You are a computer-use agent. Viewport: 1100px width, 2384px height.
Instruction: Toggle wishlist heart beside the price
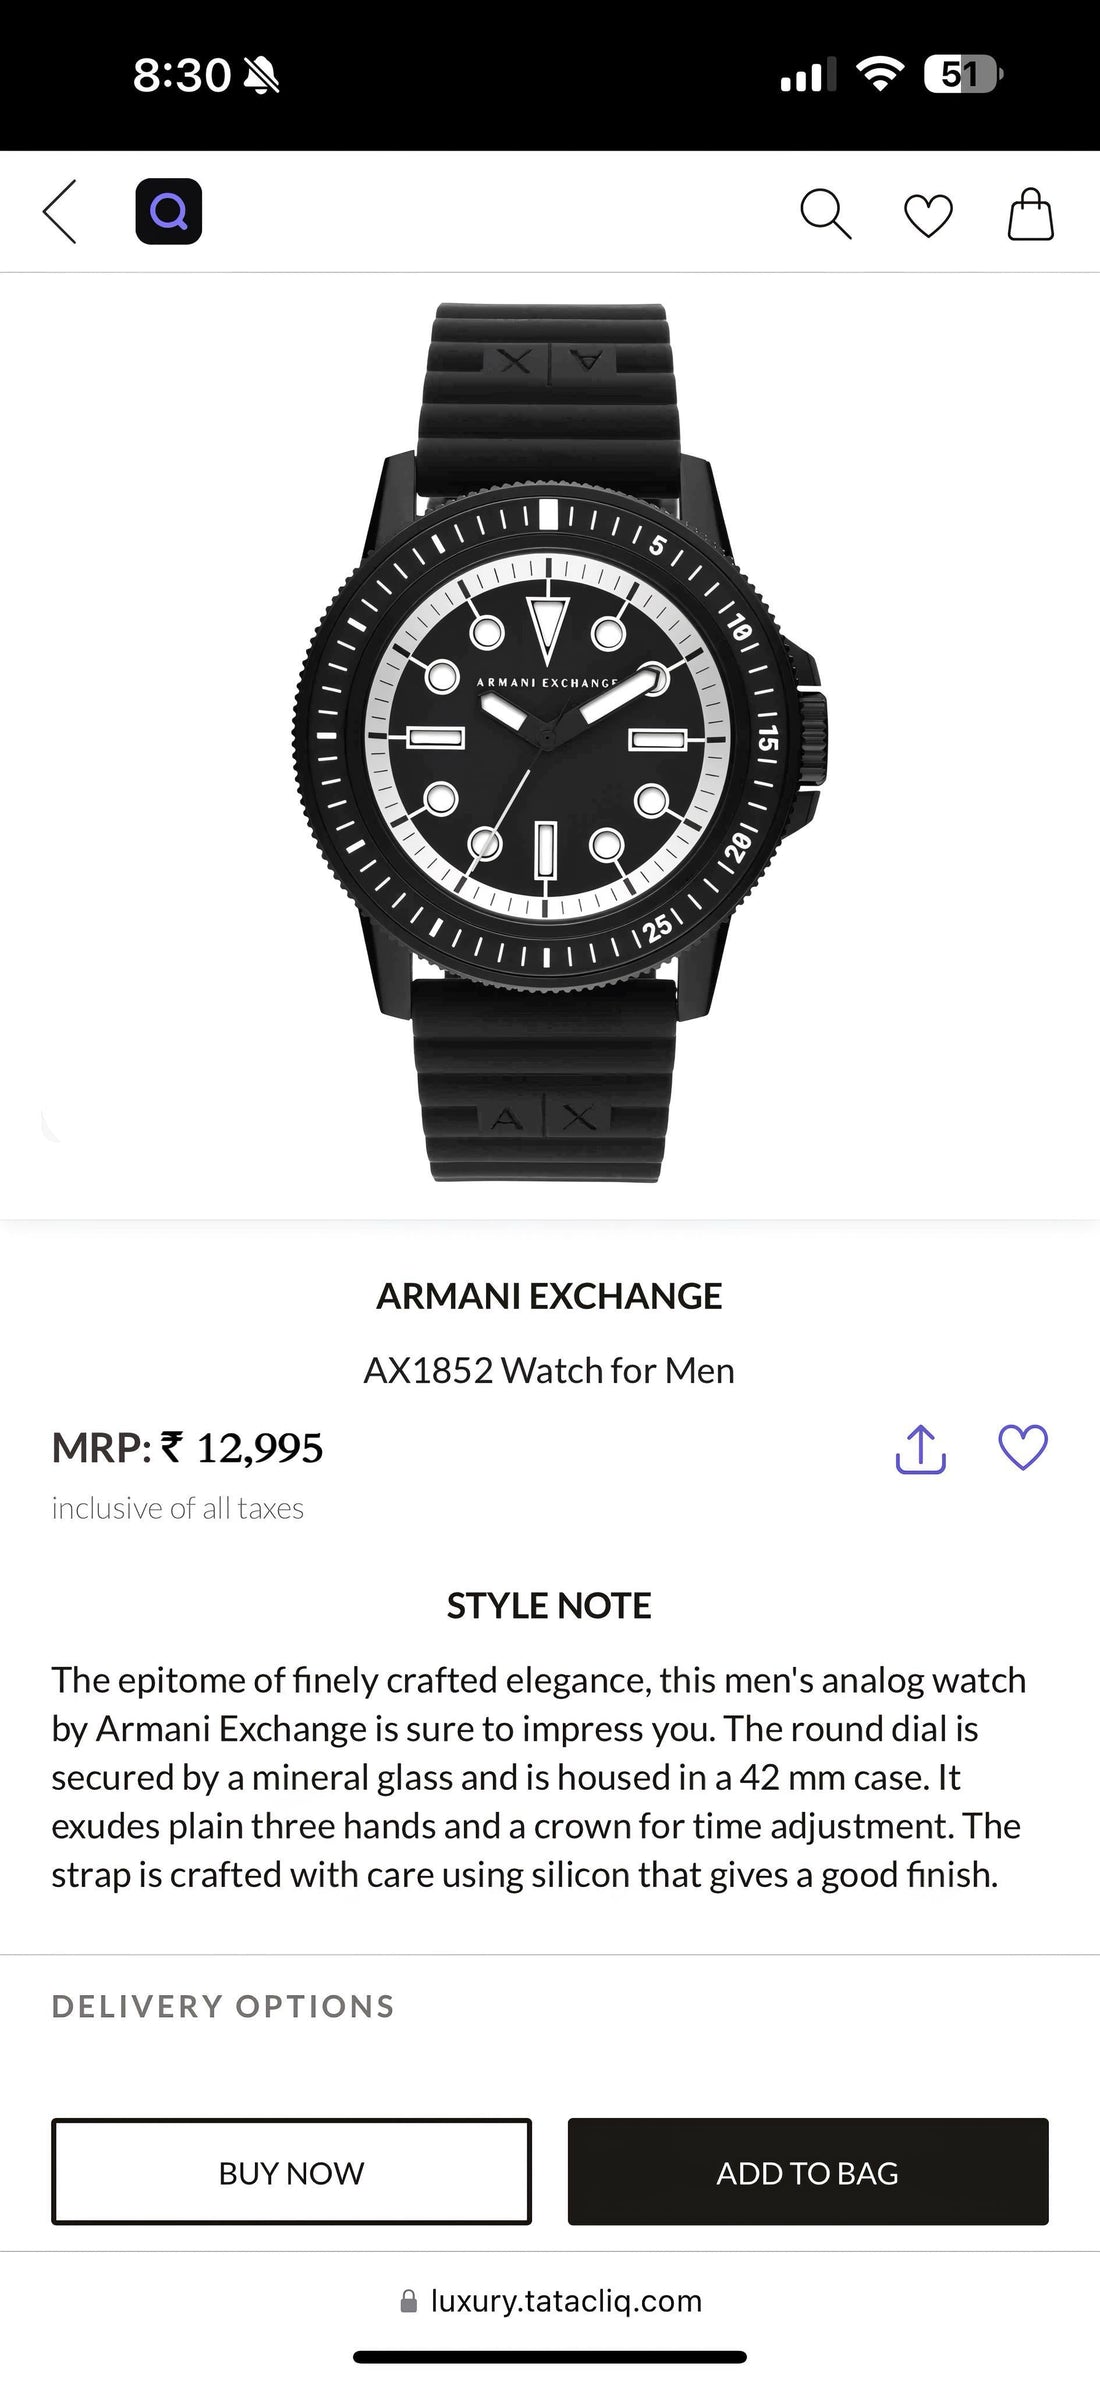1023,1447
